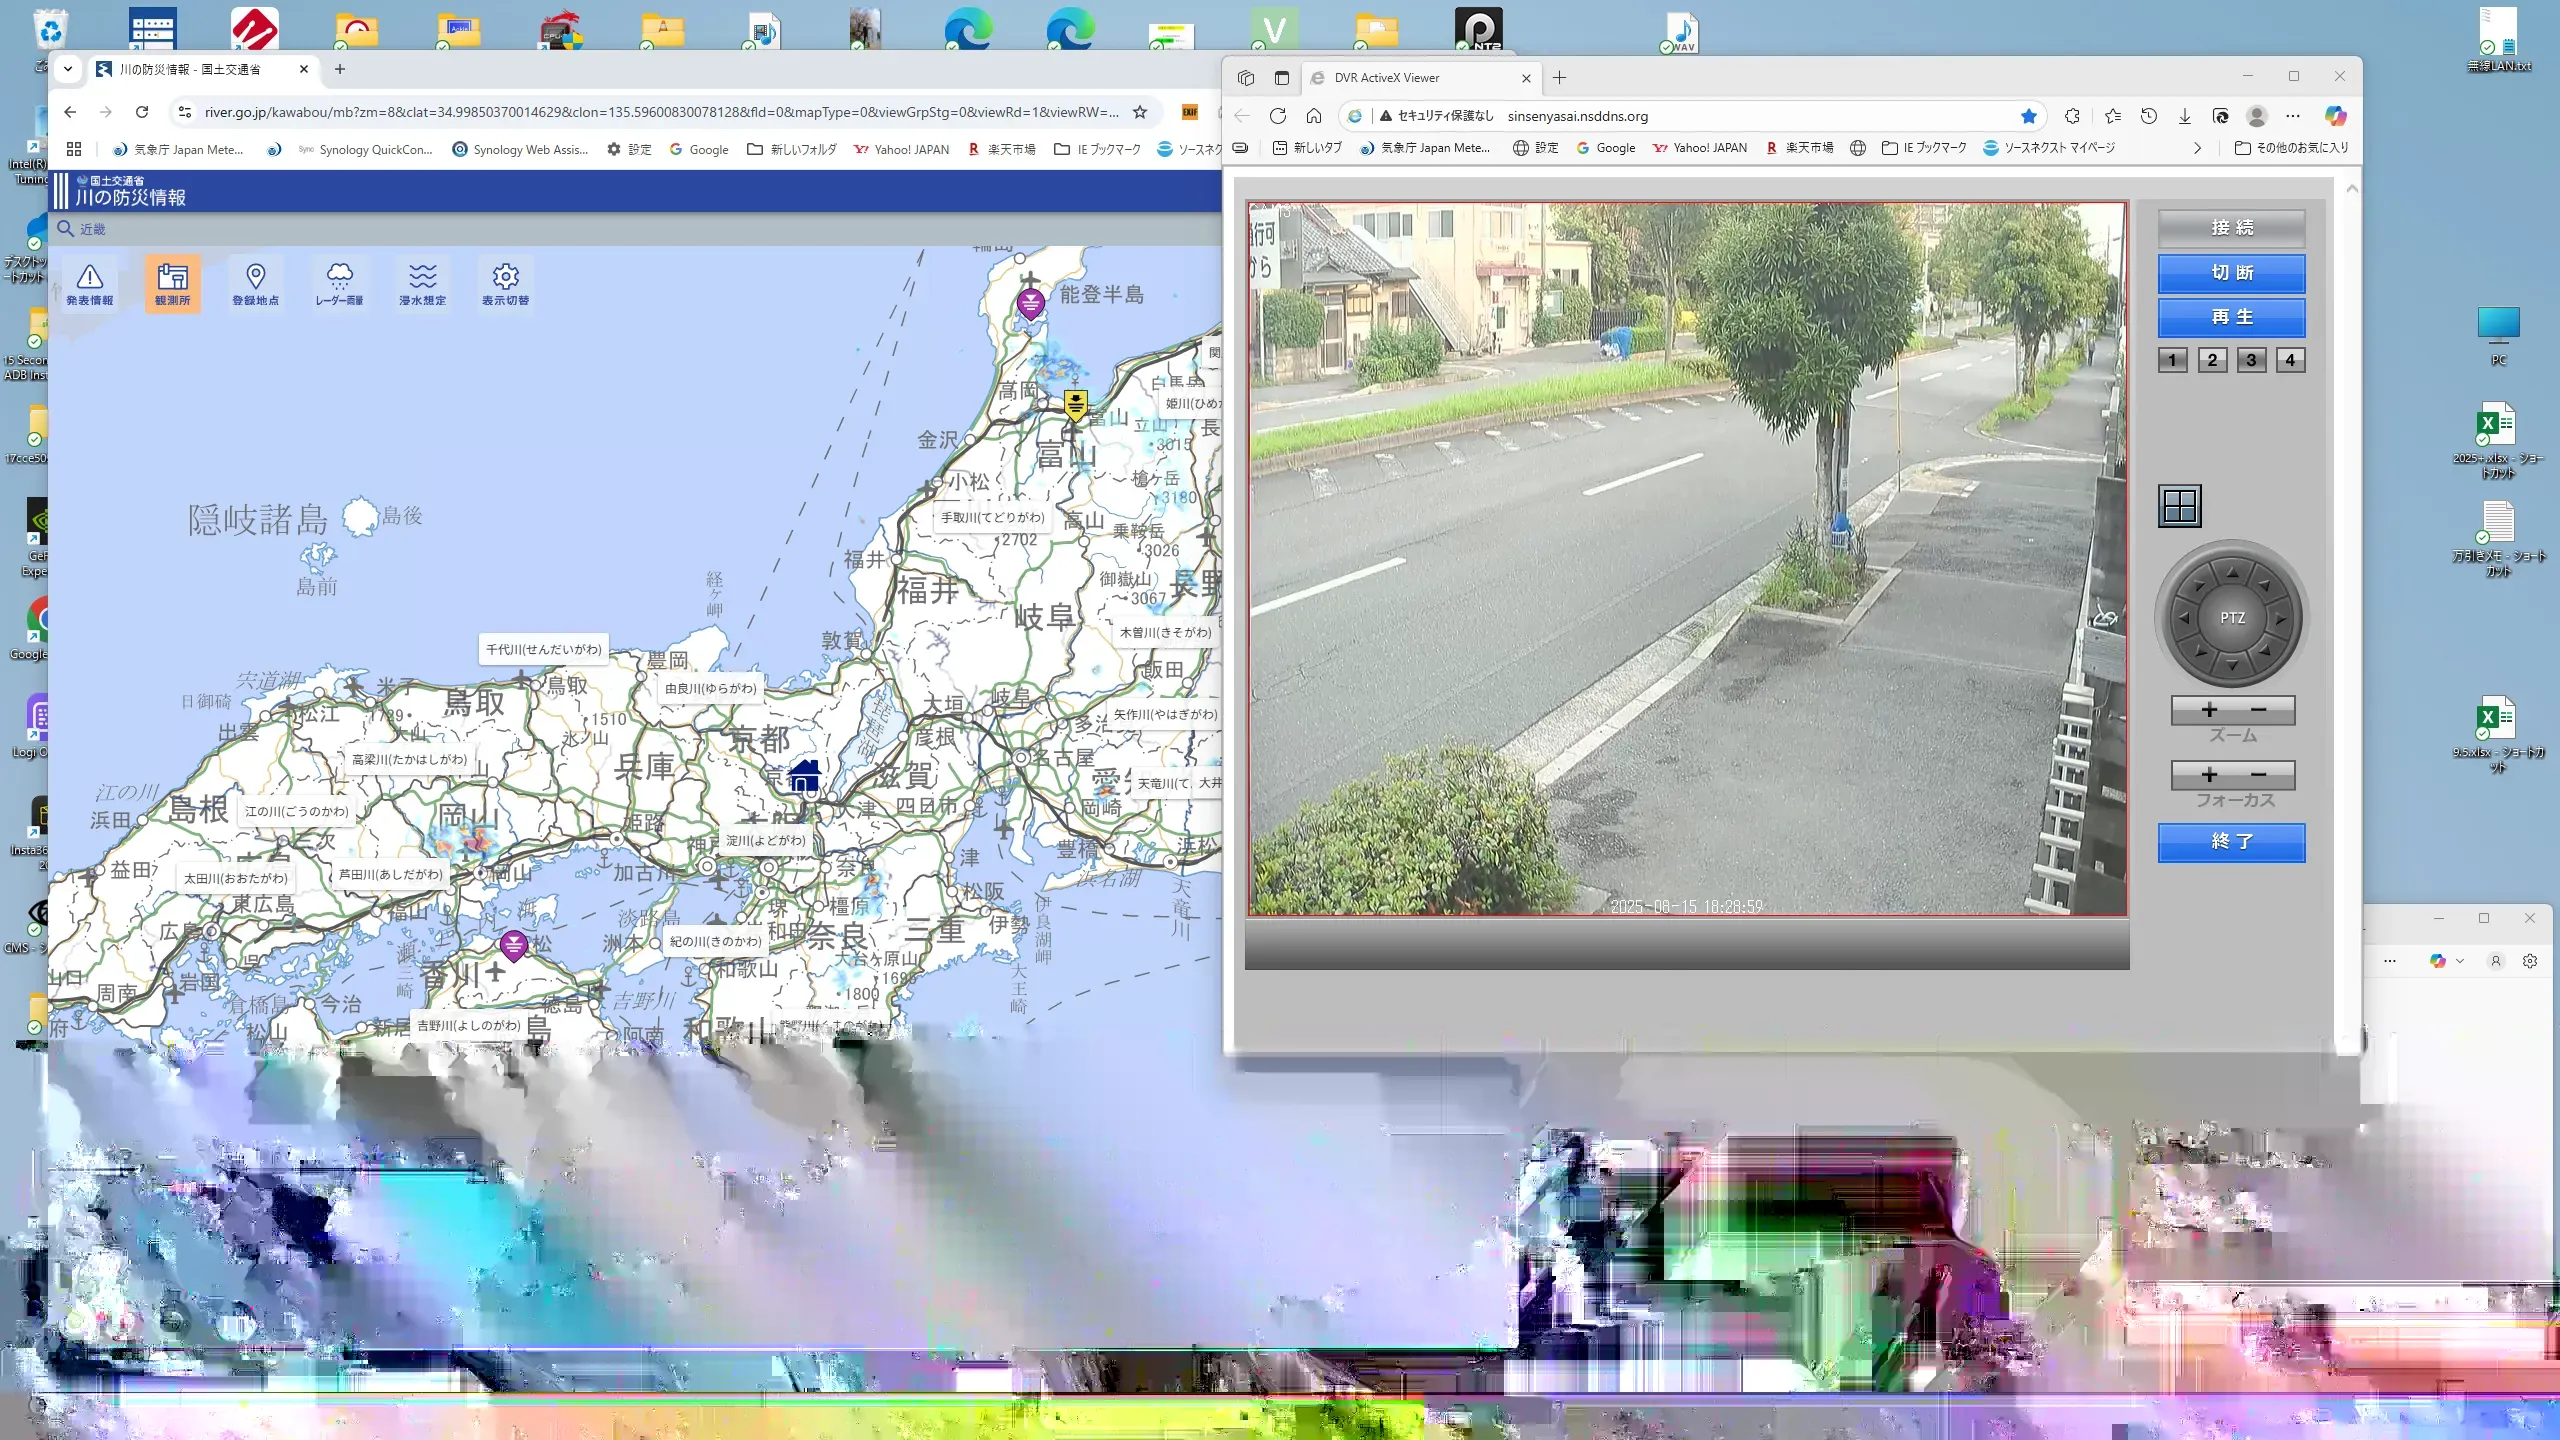Open the 浸水想定 flood assumption icon

coord(422,283)
